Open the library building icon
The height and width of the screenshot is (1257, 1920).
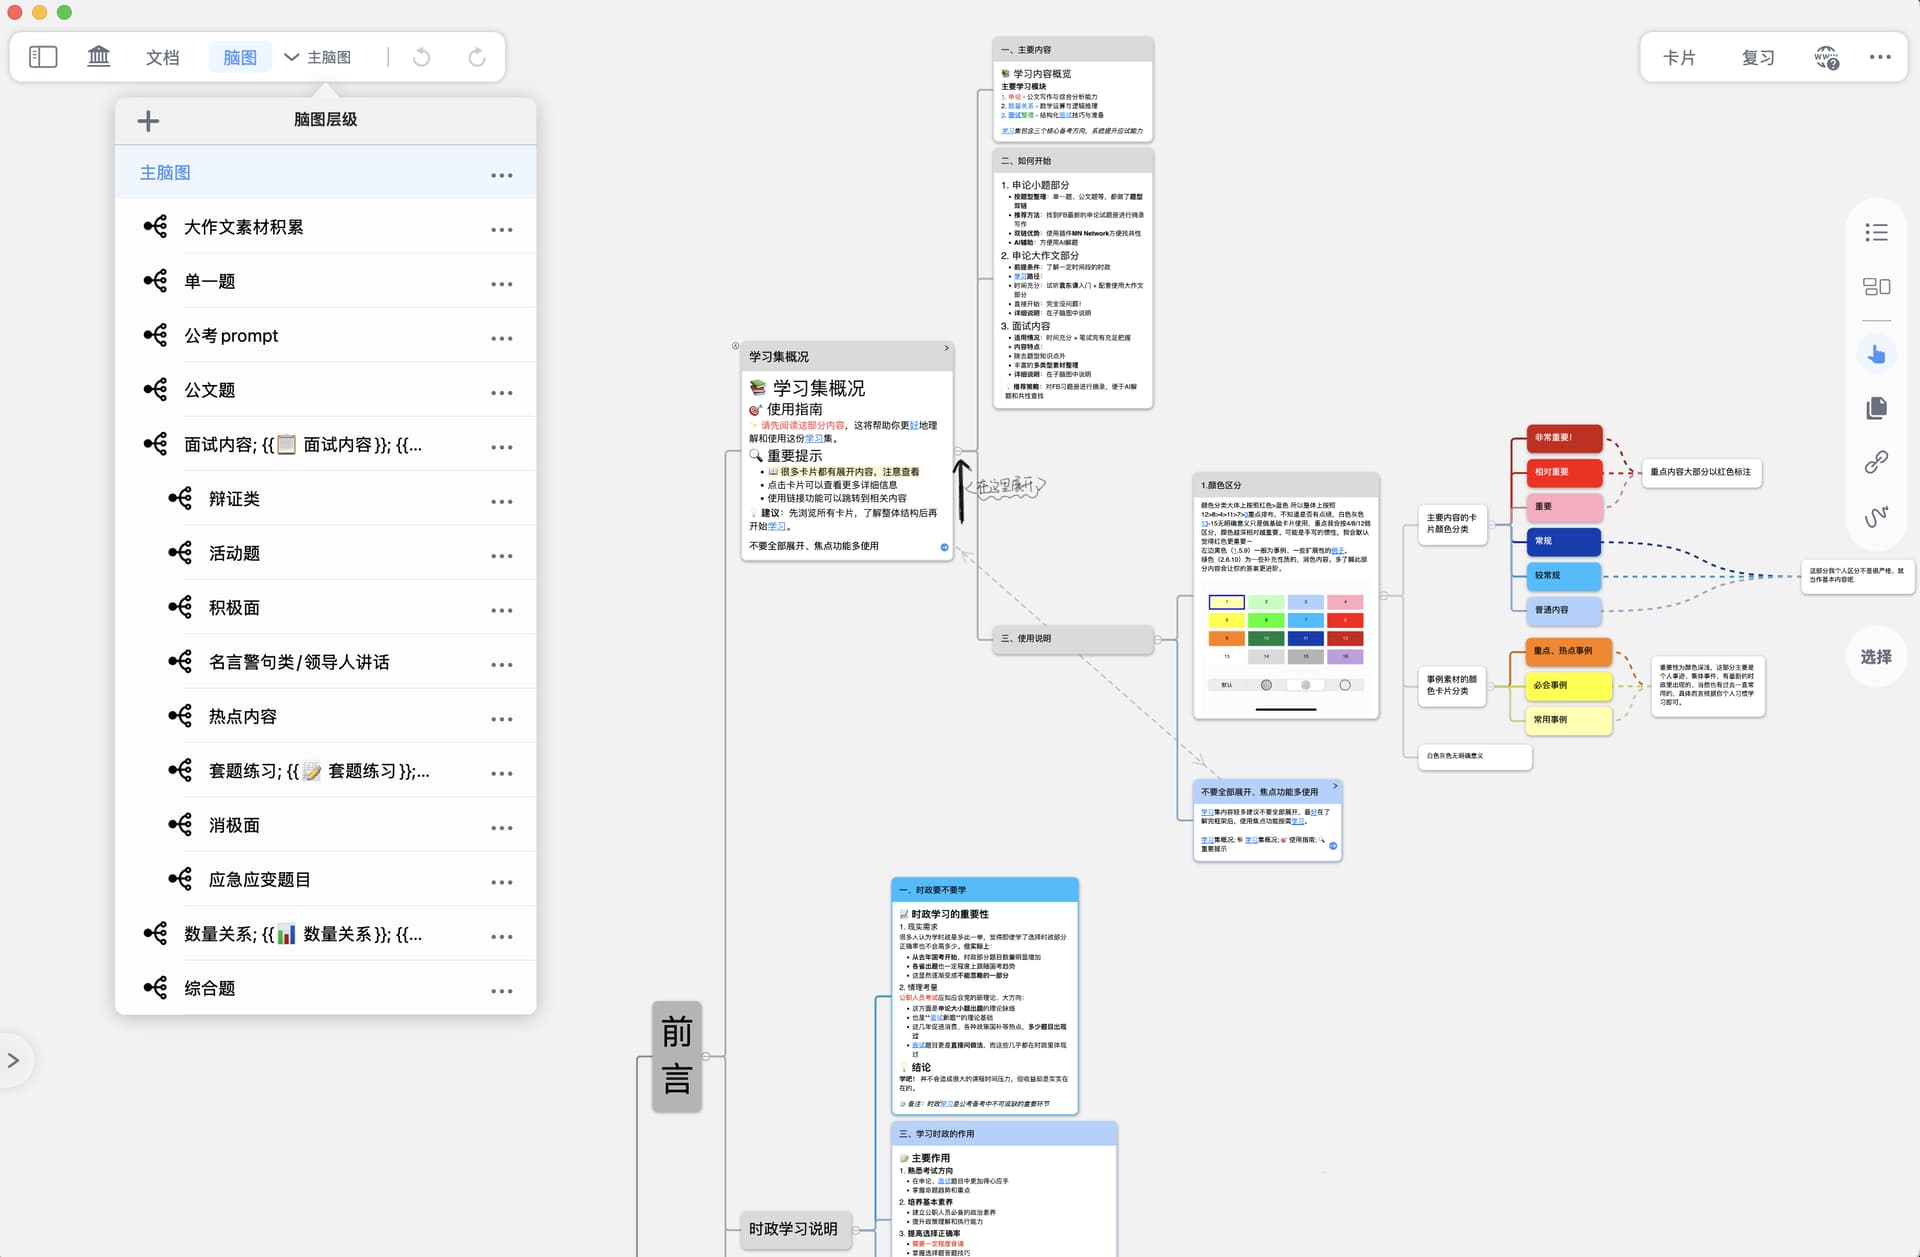coord(98,57)
